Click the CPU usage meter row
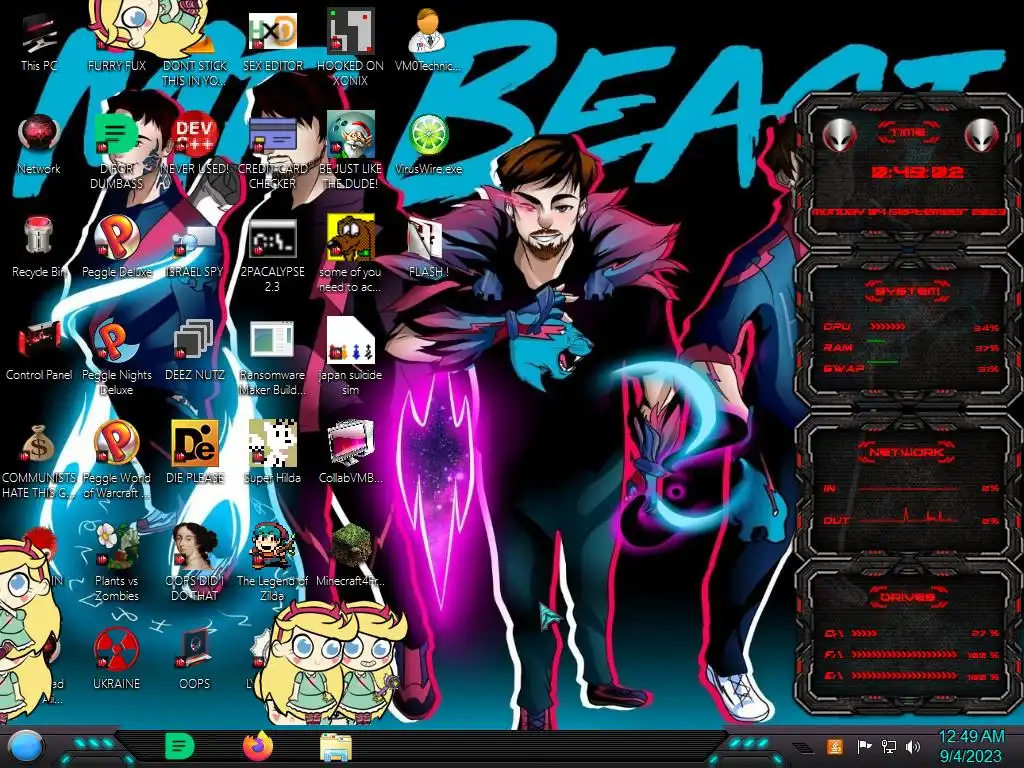Screen dimensions: 1024x768 pos(912,327)
